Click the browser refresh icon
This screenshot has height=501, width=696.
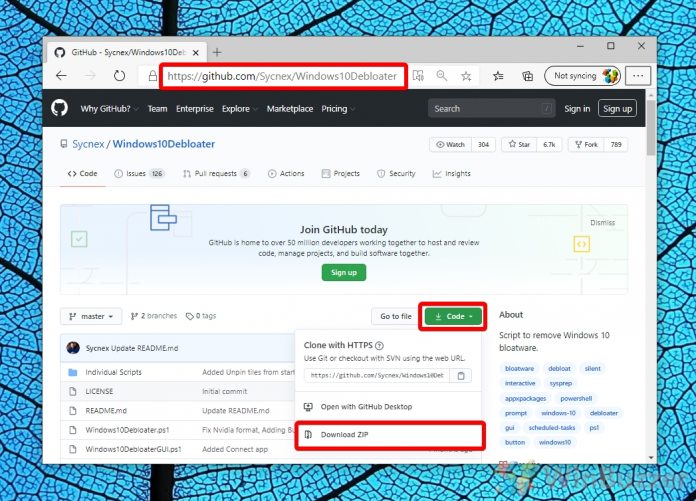tap(120, 76)
